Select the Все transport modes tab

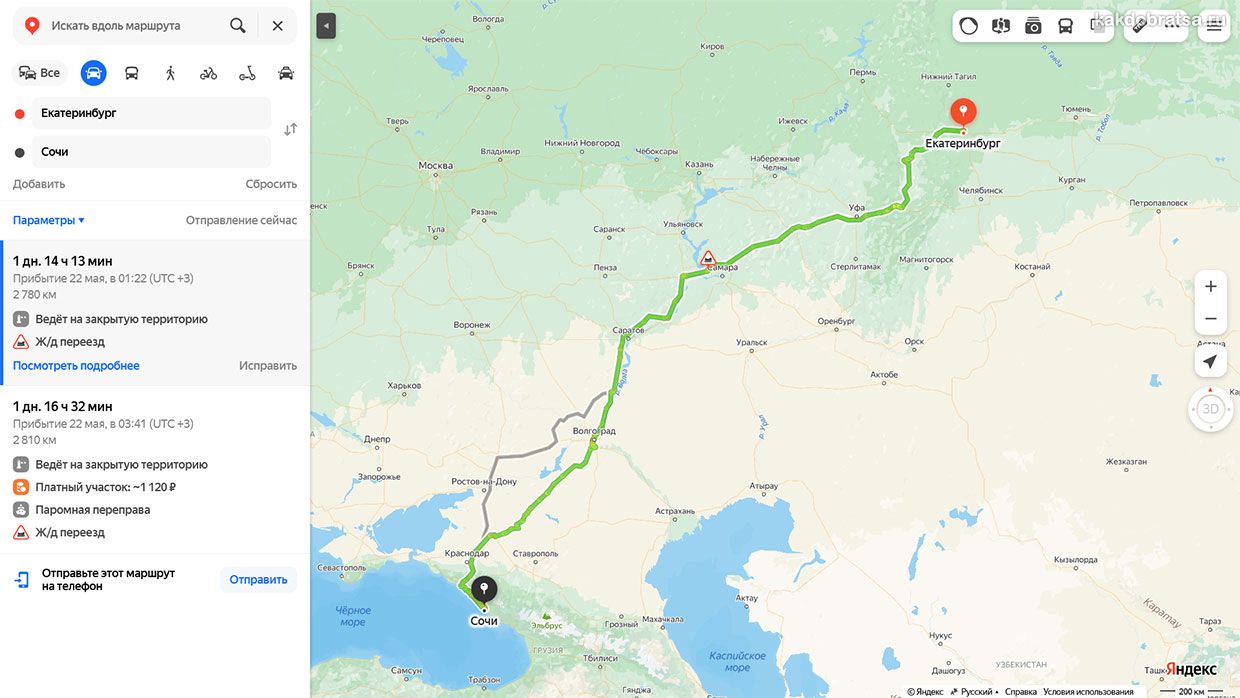click(x=40, y=73)
